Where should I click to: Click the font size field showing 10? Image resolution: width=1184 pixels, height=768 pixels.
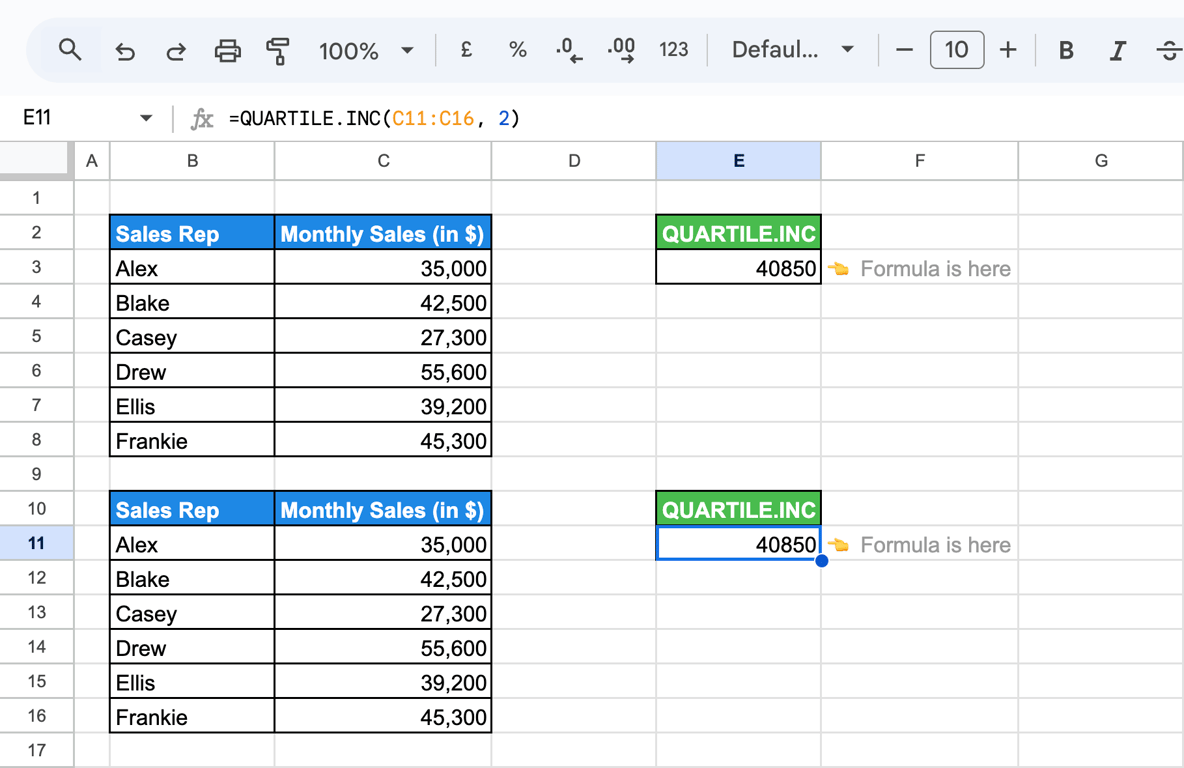point(957,50)
